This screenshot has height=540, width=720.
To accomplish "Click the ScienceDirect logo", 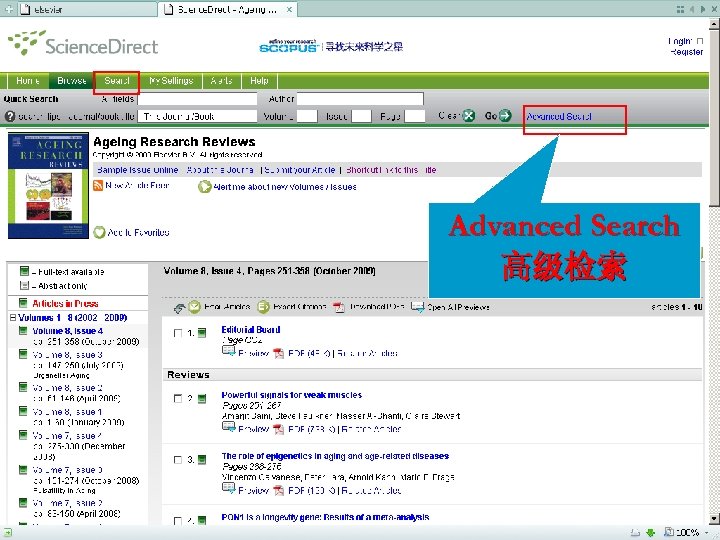I will (x=83, y=43).
